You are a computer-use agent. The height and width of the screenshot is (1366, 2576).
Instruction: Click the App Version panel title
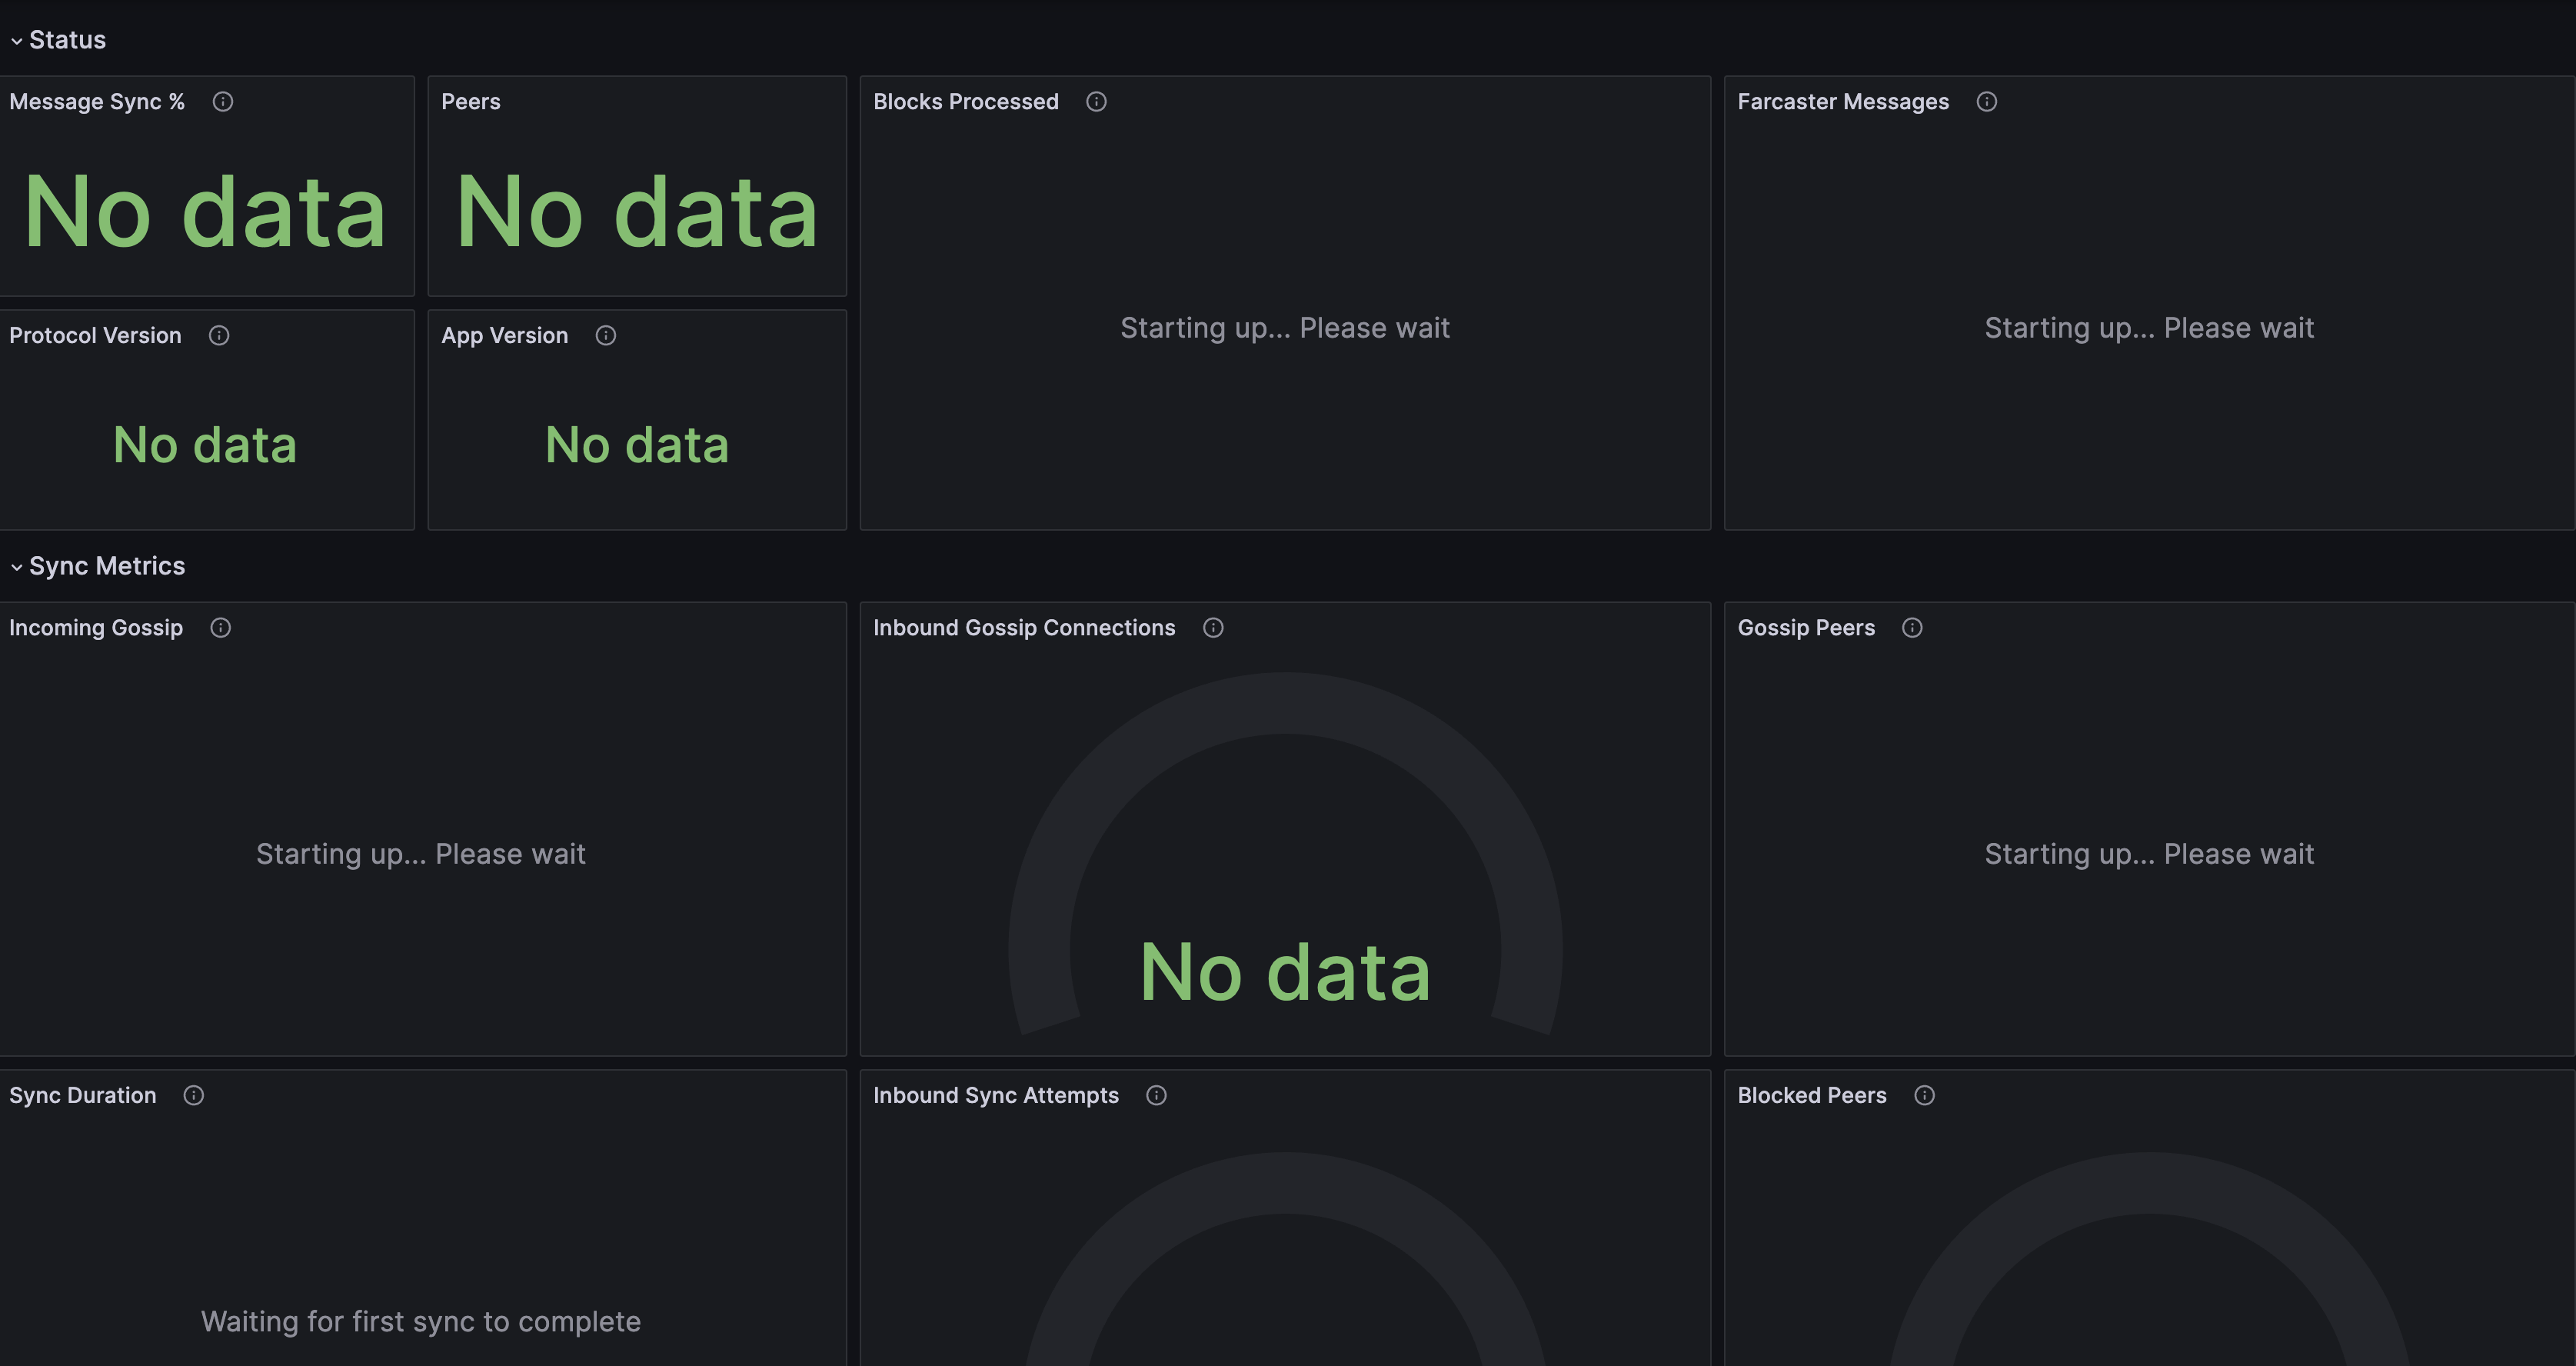[504, 335]
